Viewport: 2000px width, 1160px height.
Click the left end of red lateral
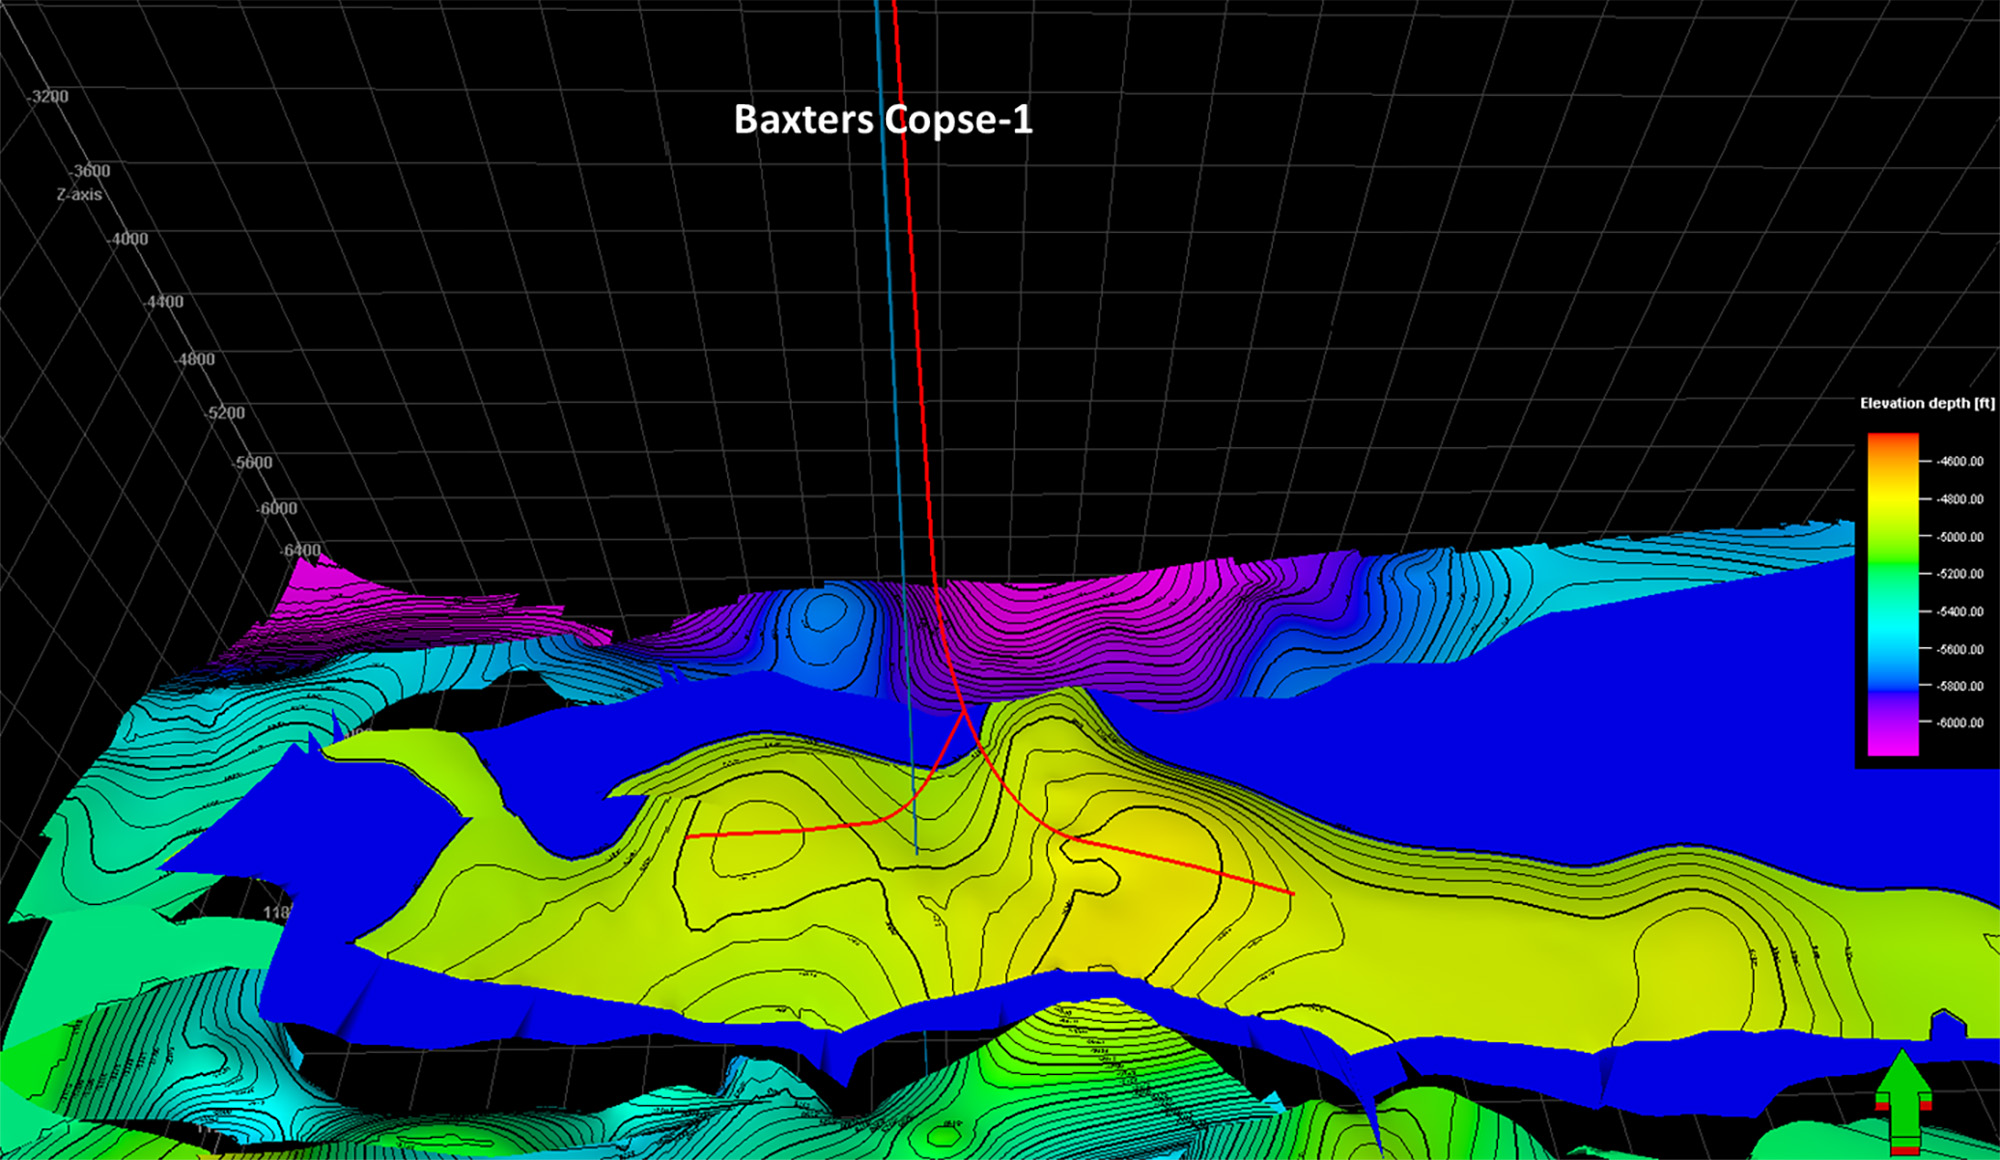tap(688, 836)
